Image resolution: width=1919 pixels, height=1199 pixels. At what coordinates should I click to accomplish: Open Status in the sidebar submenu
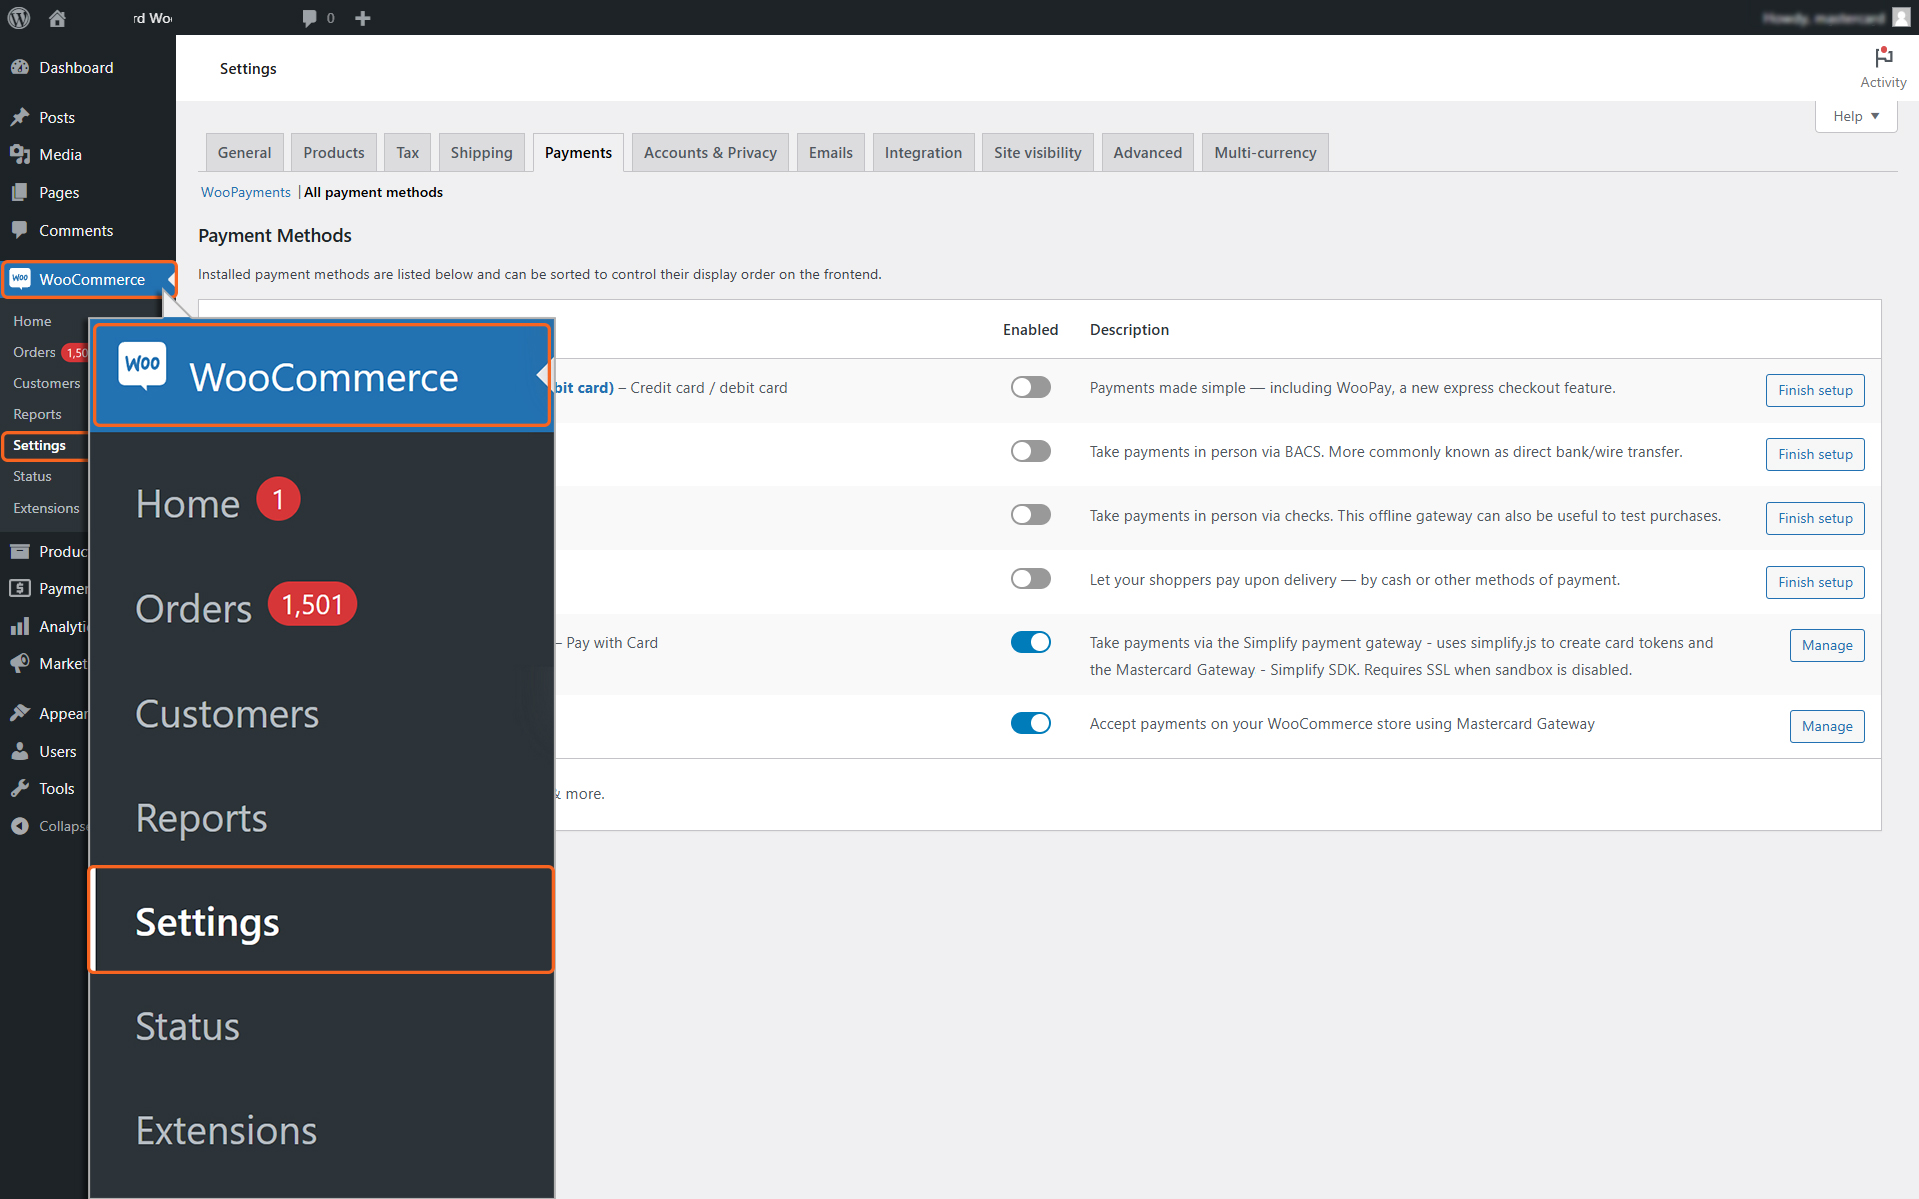32,476
